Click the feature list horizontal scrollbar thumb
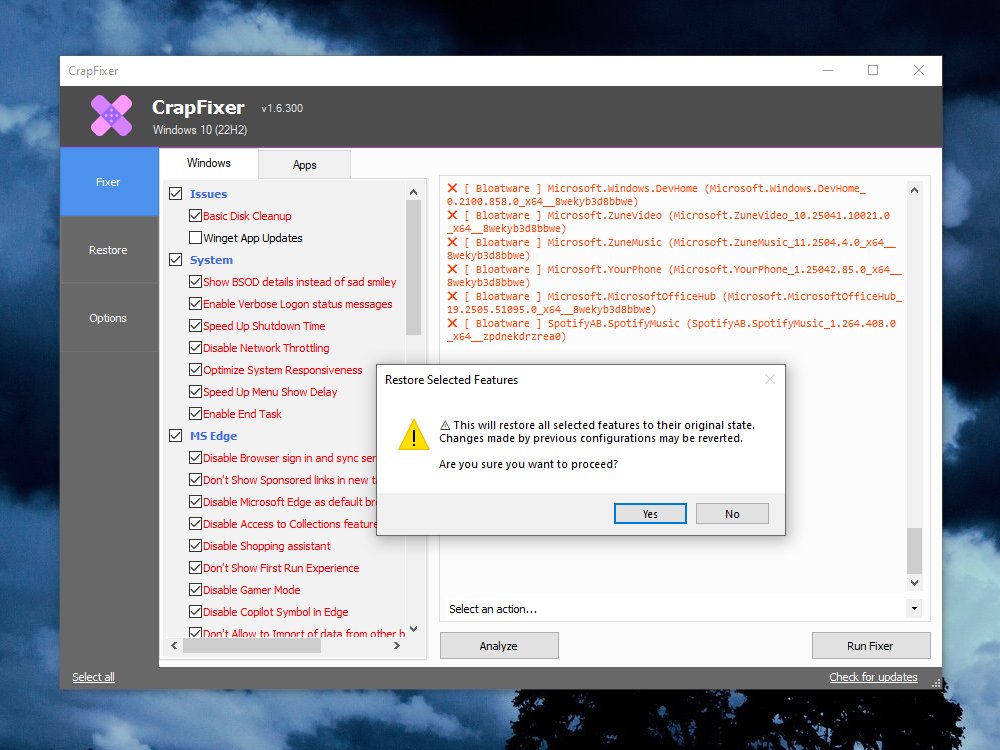The width and height of the screenshot is (1000, 750). click(252, 645)
